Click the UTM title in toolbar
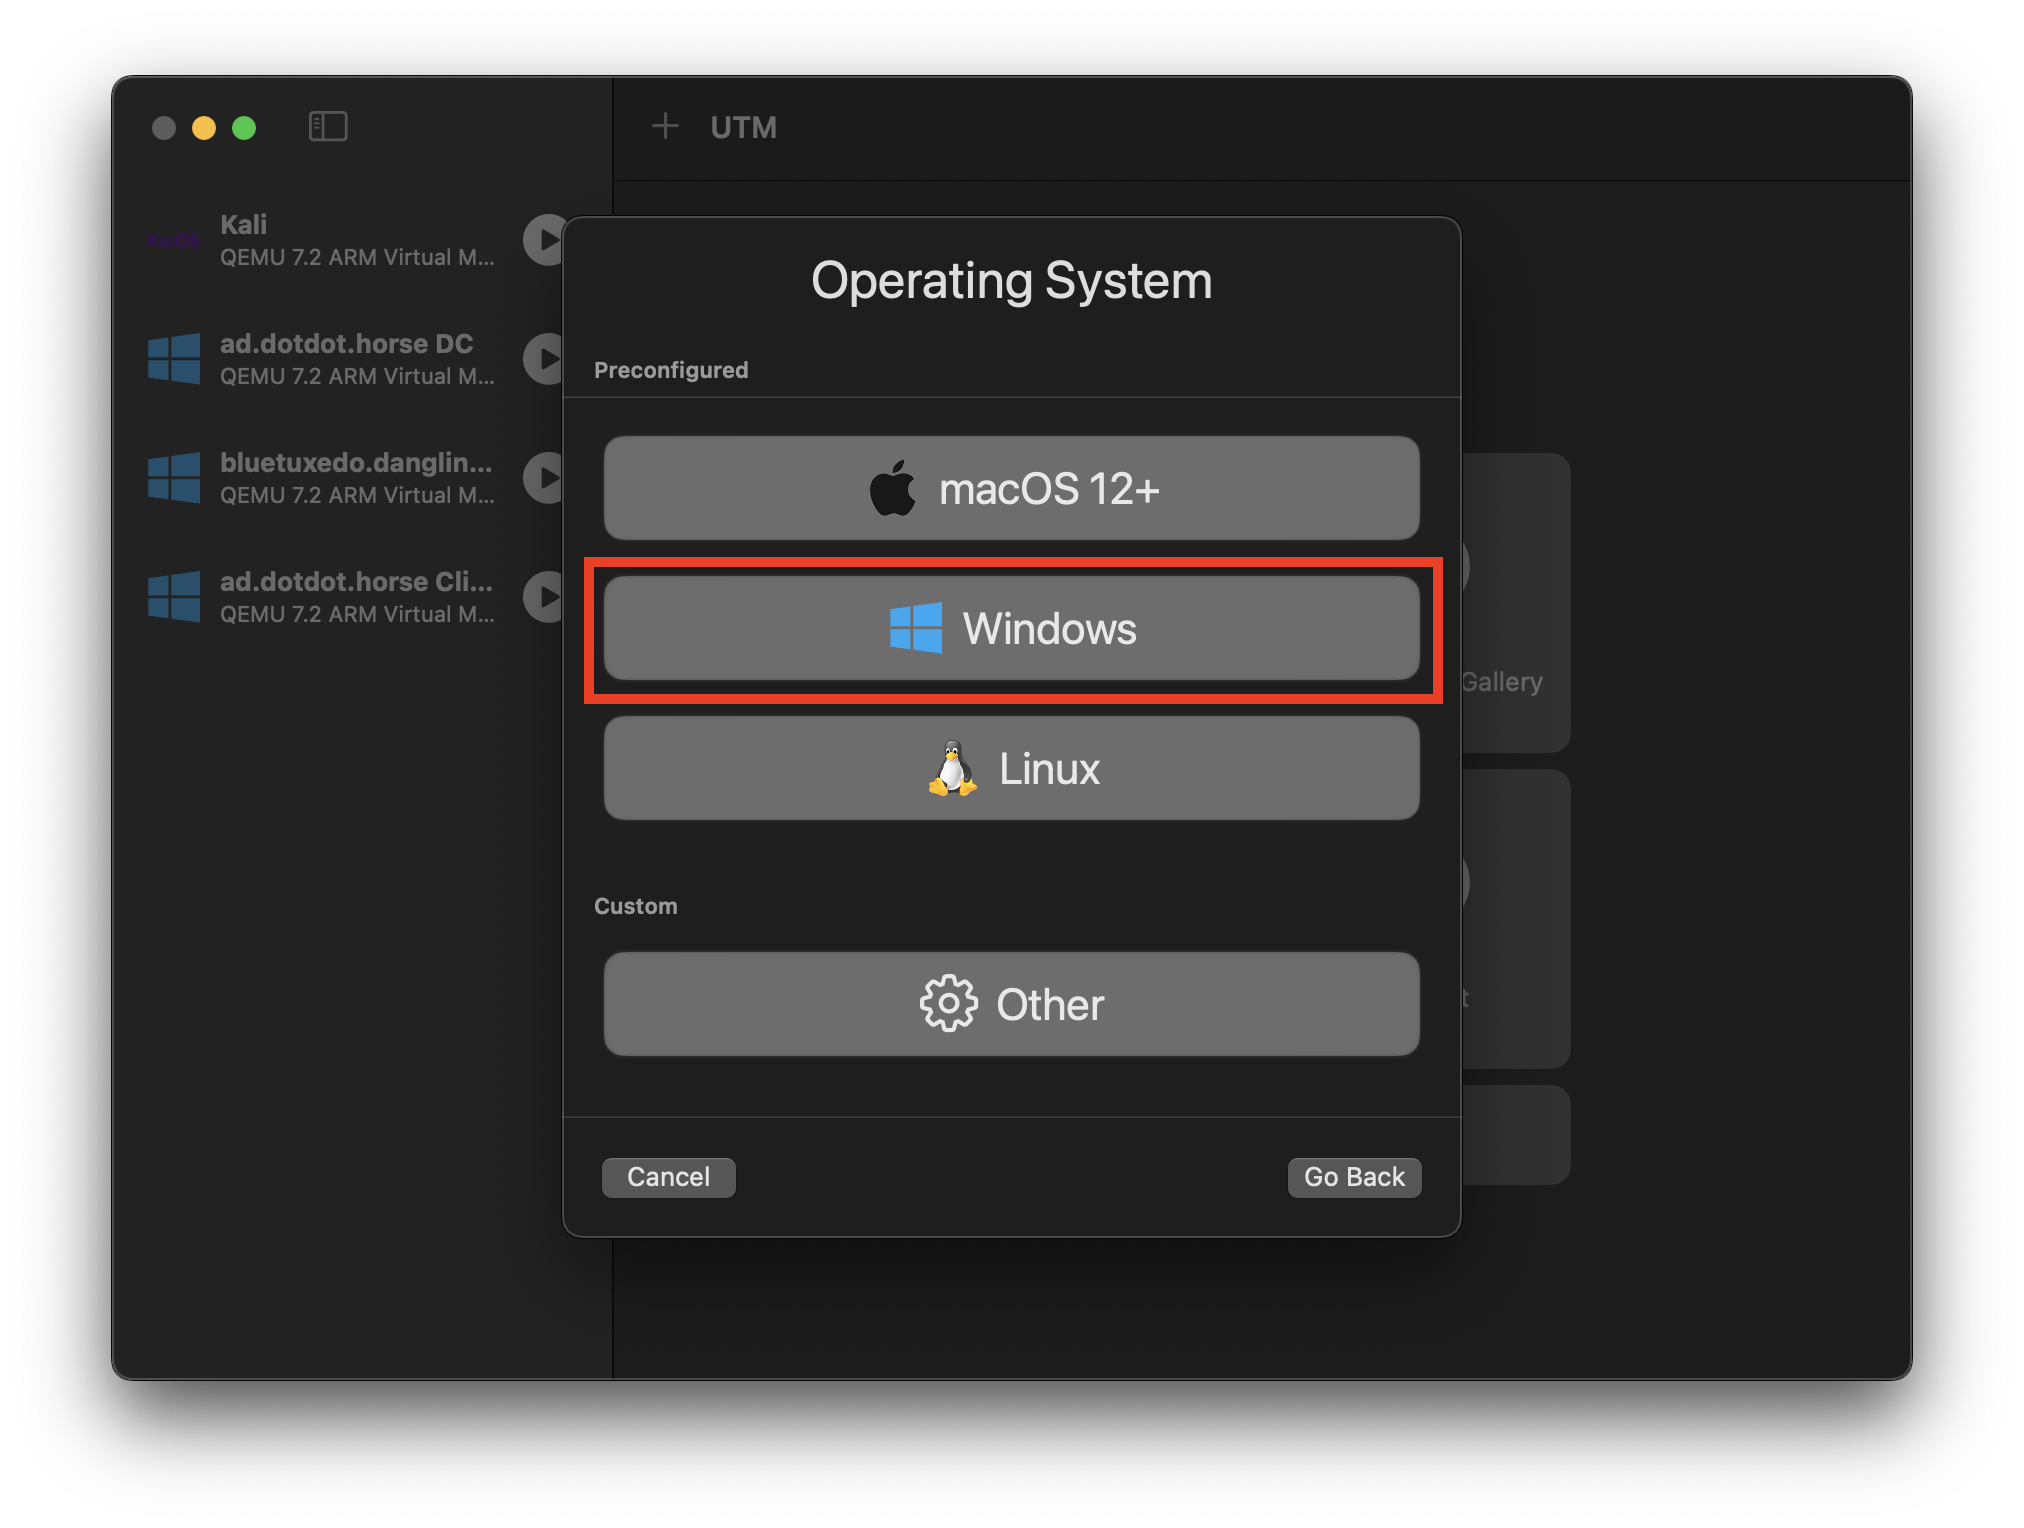 pos(743,127)
